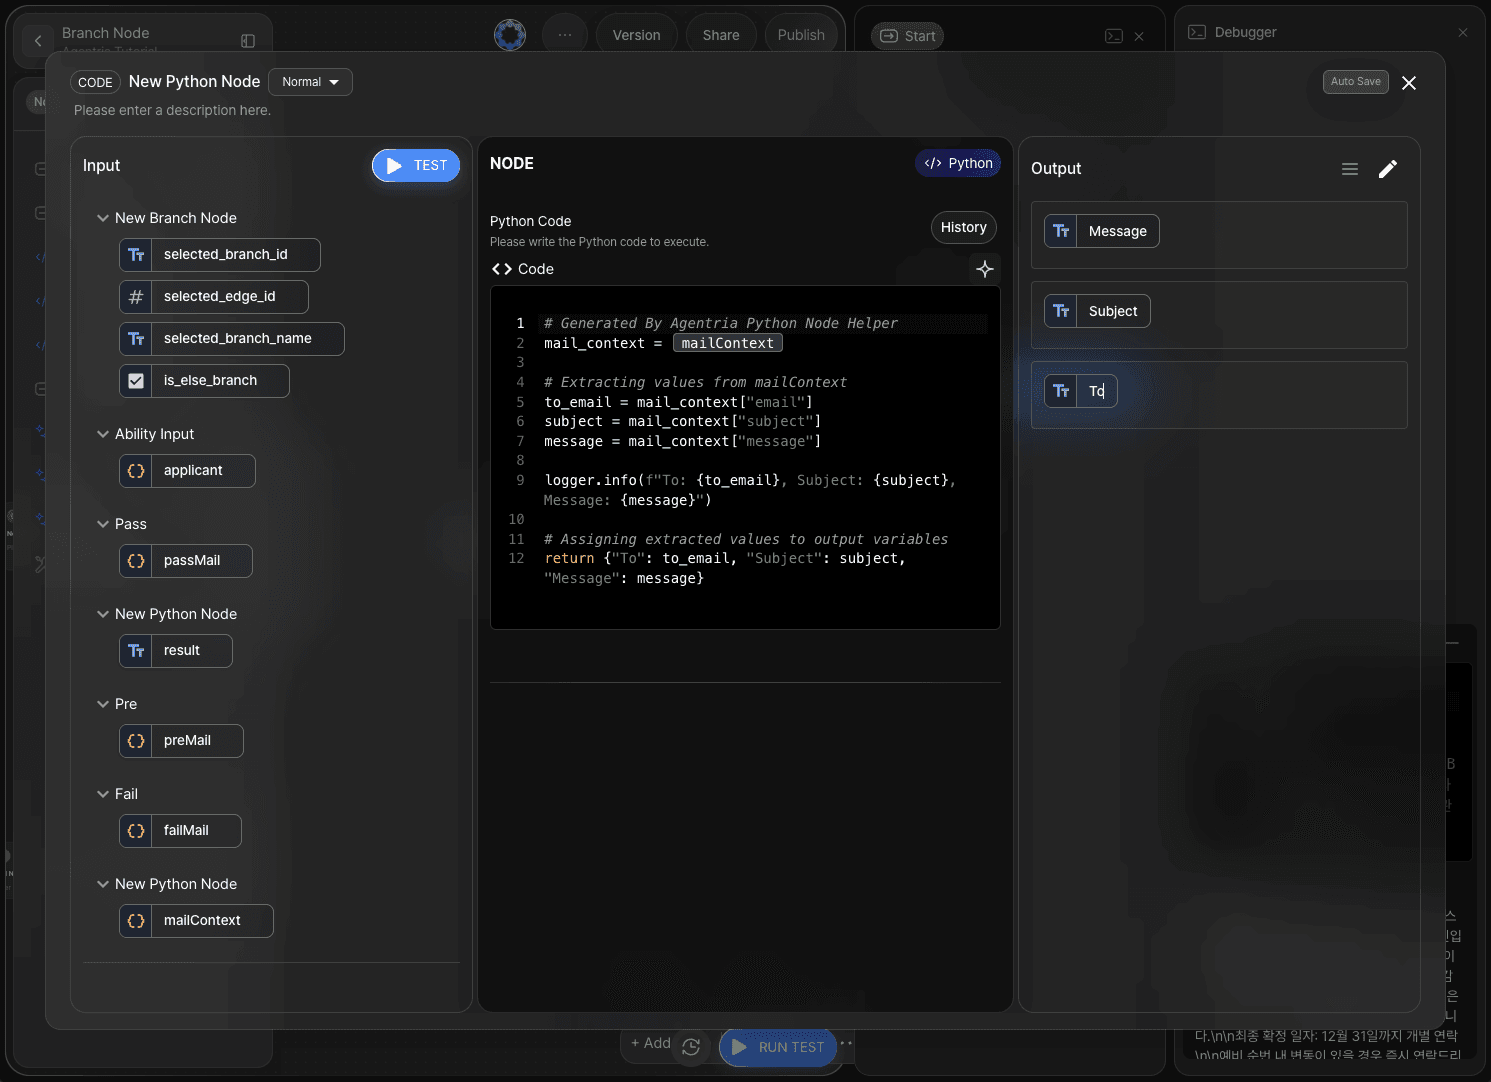Viewport: 1491px width, 1082px height.
Task: Click the refresh icon in bottom toolbar
Action: pyautogui.click(x=691, y=1047)
